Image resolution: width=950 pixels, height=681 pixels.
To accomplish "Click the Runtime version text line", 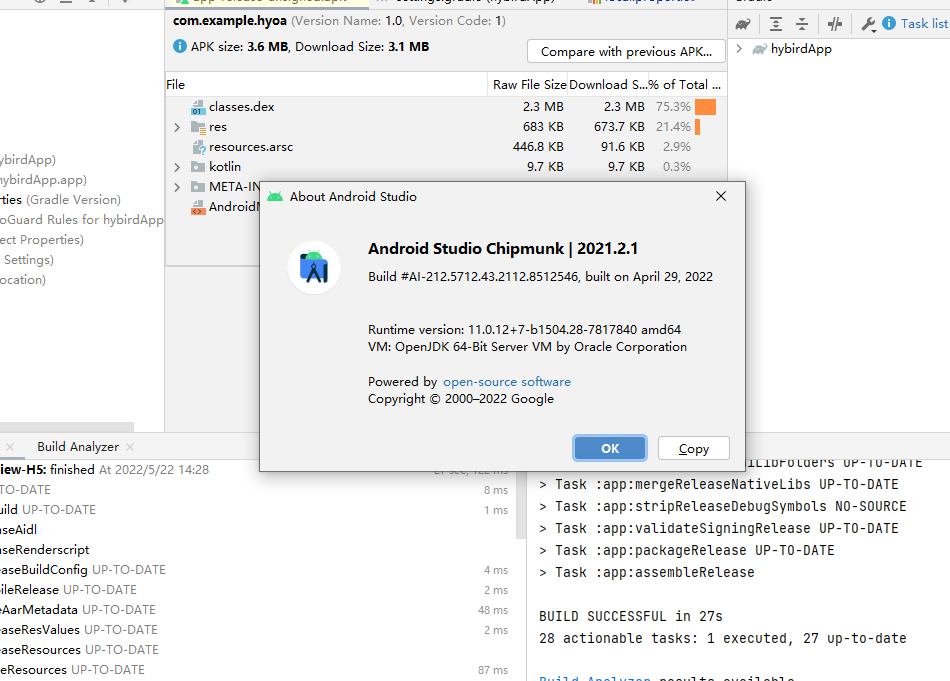I will (525, 330).
